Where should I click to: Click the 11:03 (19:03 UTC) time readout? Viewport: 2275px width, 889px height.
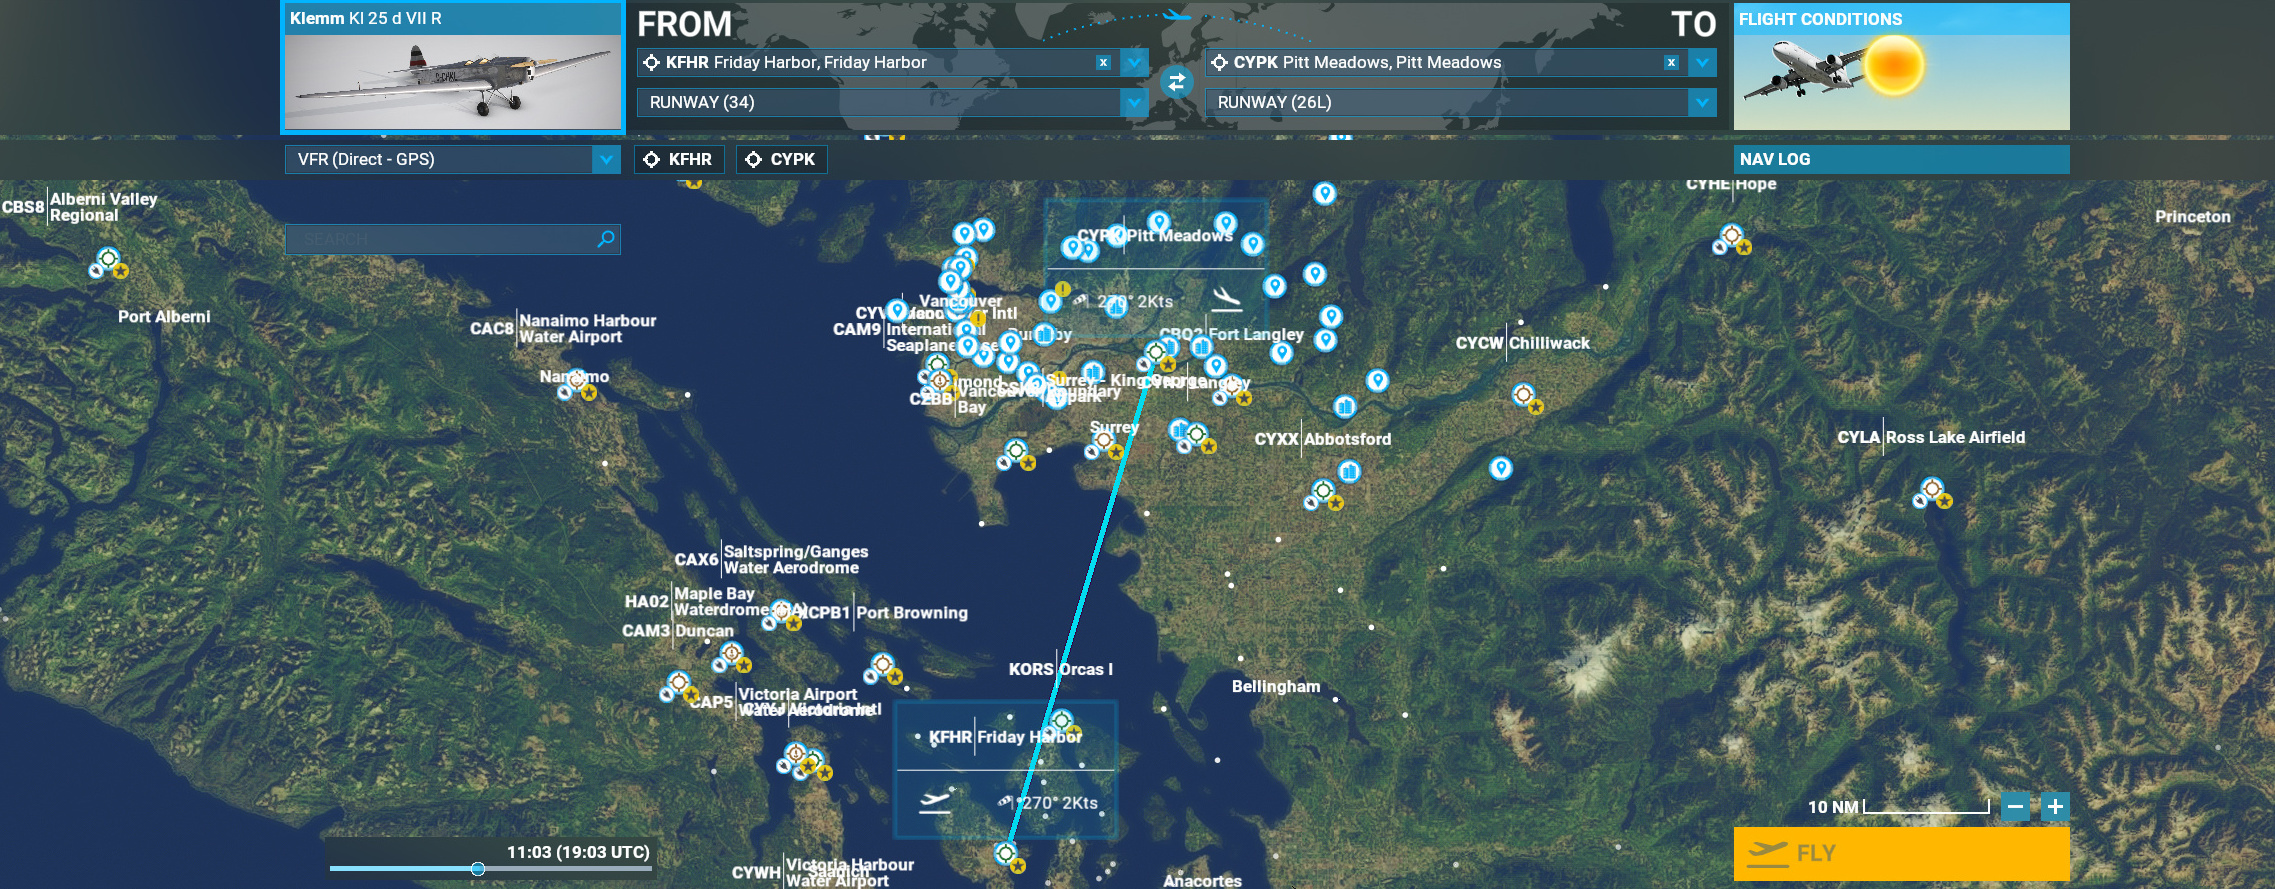578,852
